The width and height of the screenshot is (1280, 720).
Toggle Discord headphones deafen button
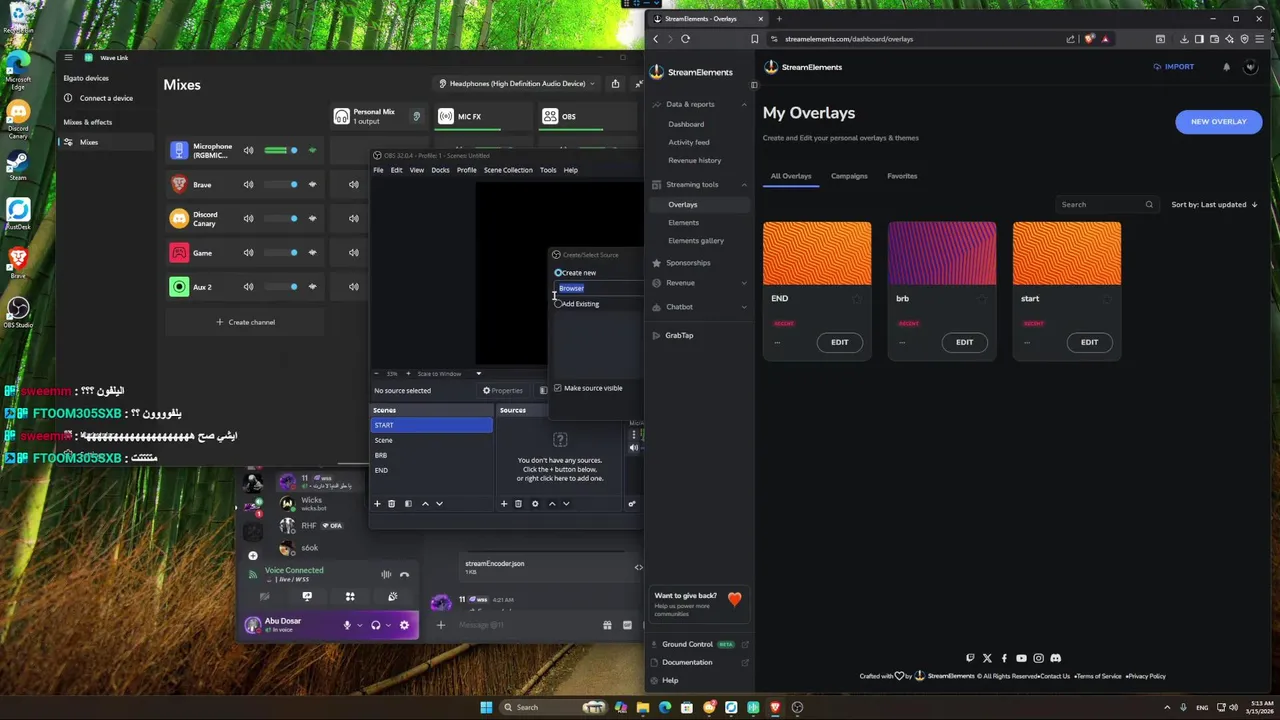point(376,625)
